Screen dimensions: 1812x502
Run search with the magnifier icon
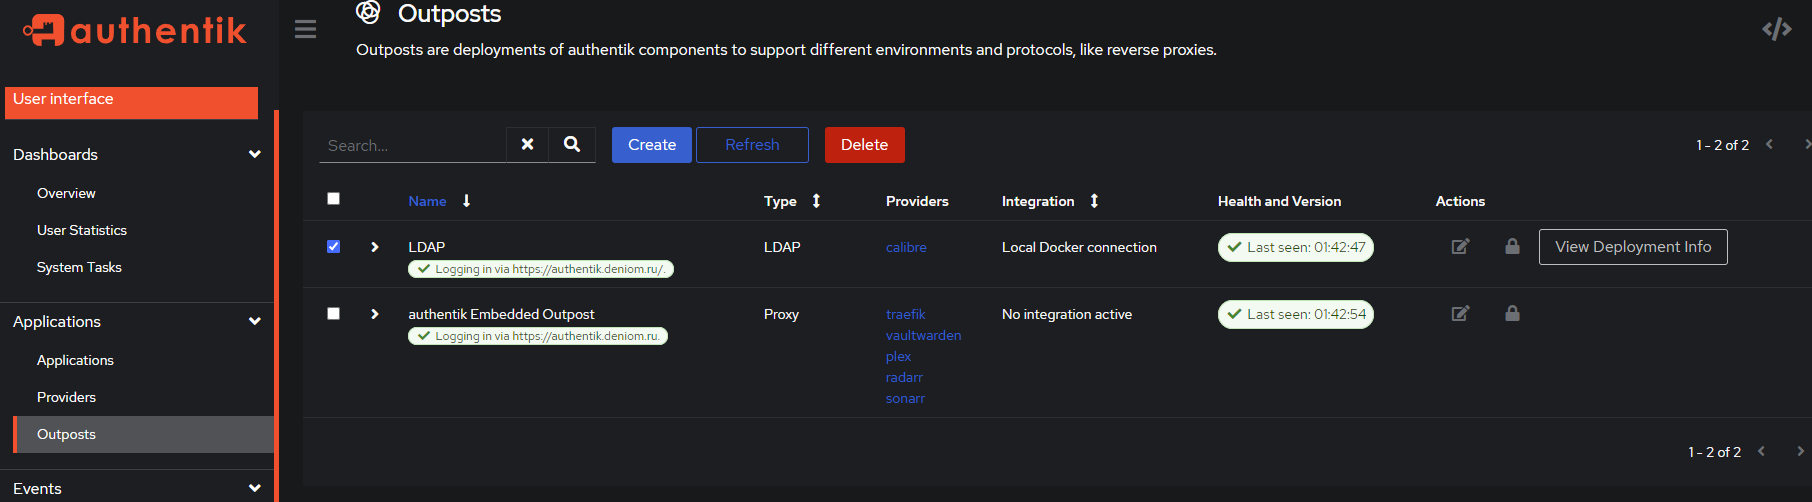(x=572, y=144)
